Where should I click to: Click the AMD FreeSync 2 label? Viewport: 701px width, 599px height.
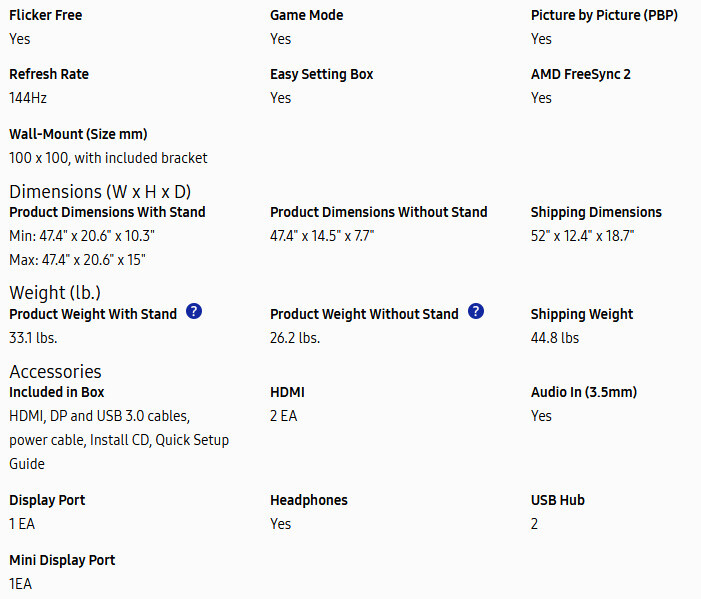(x=581, y=74)
